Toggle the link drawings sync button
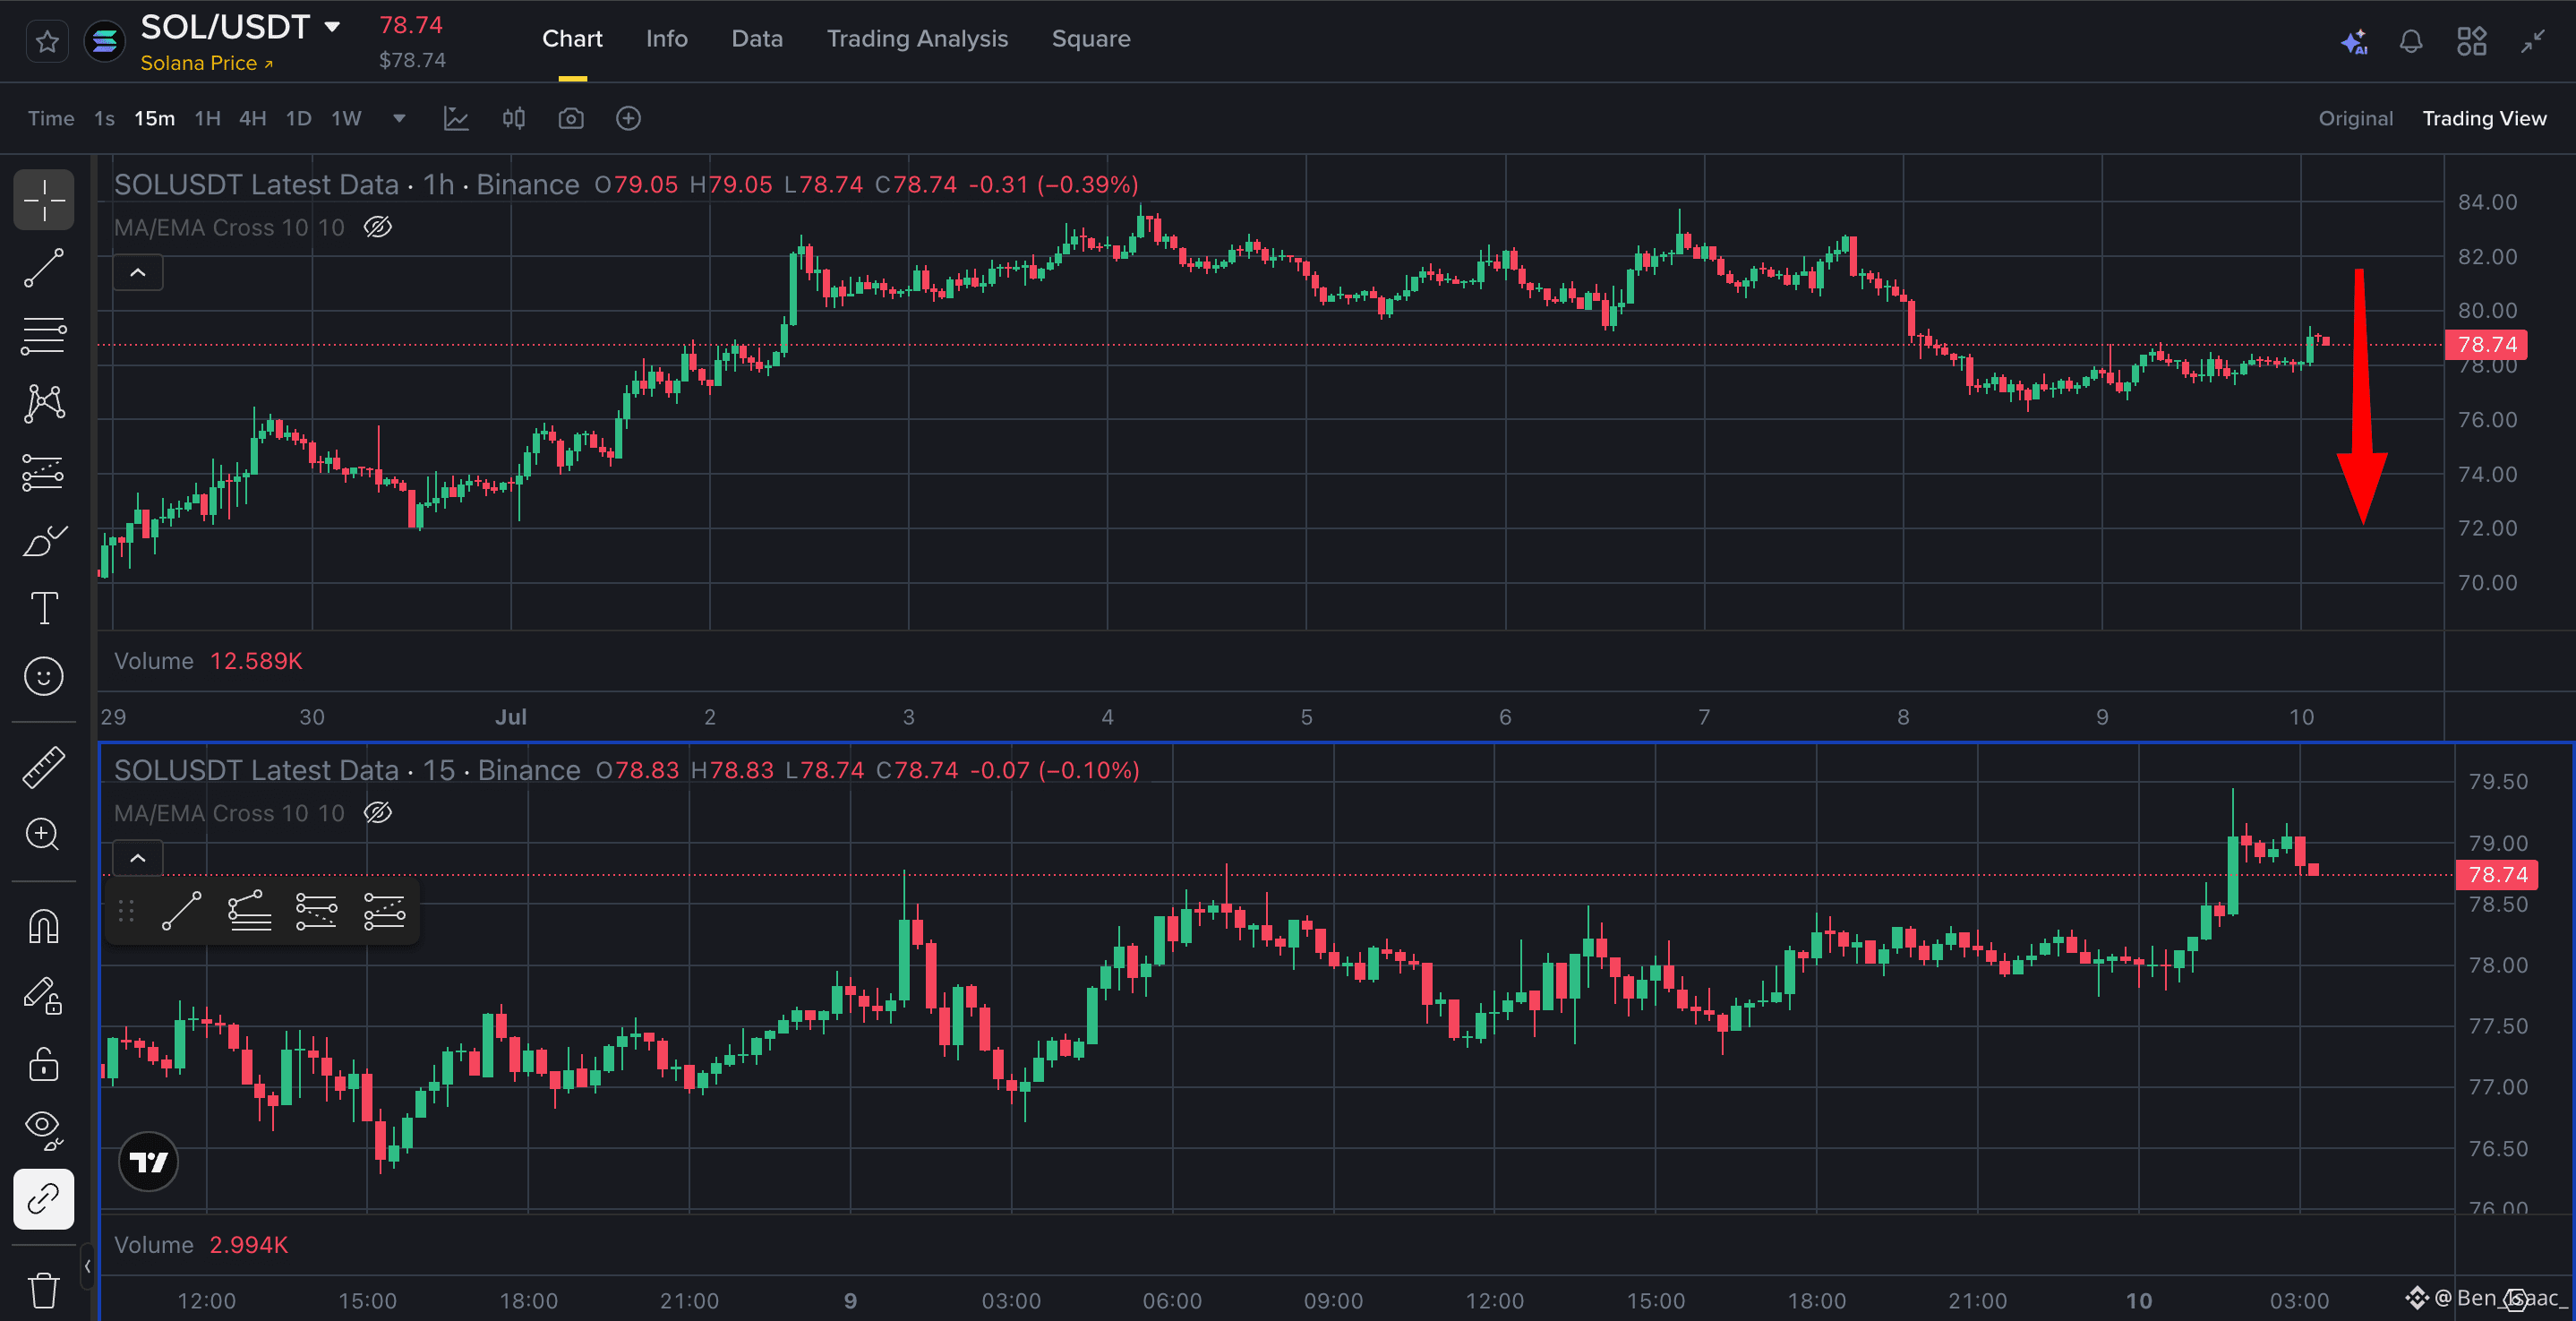This screenshot has height=1321, width=2576. [44, 1198]
